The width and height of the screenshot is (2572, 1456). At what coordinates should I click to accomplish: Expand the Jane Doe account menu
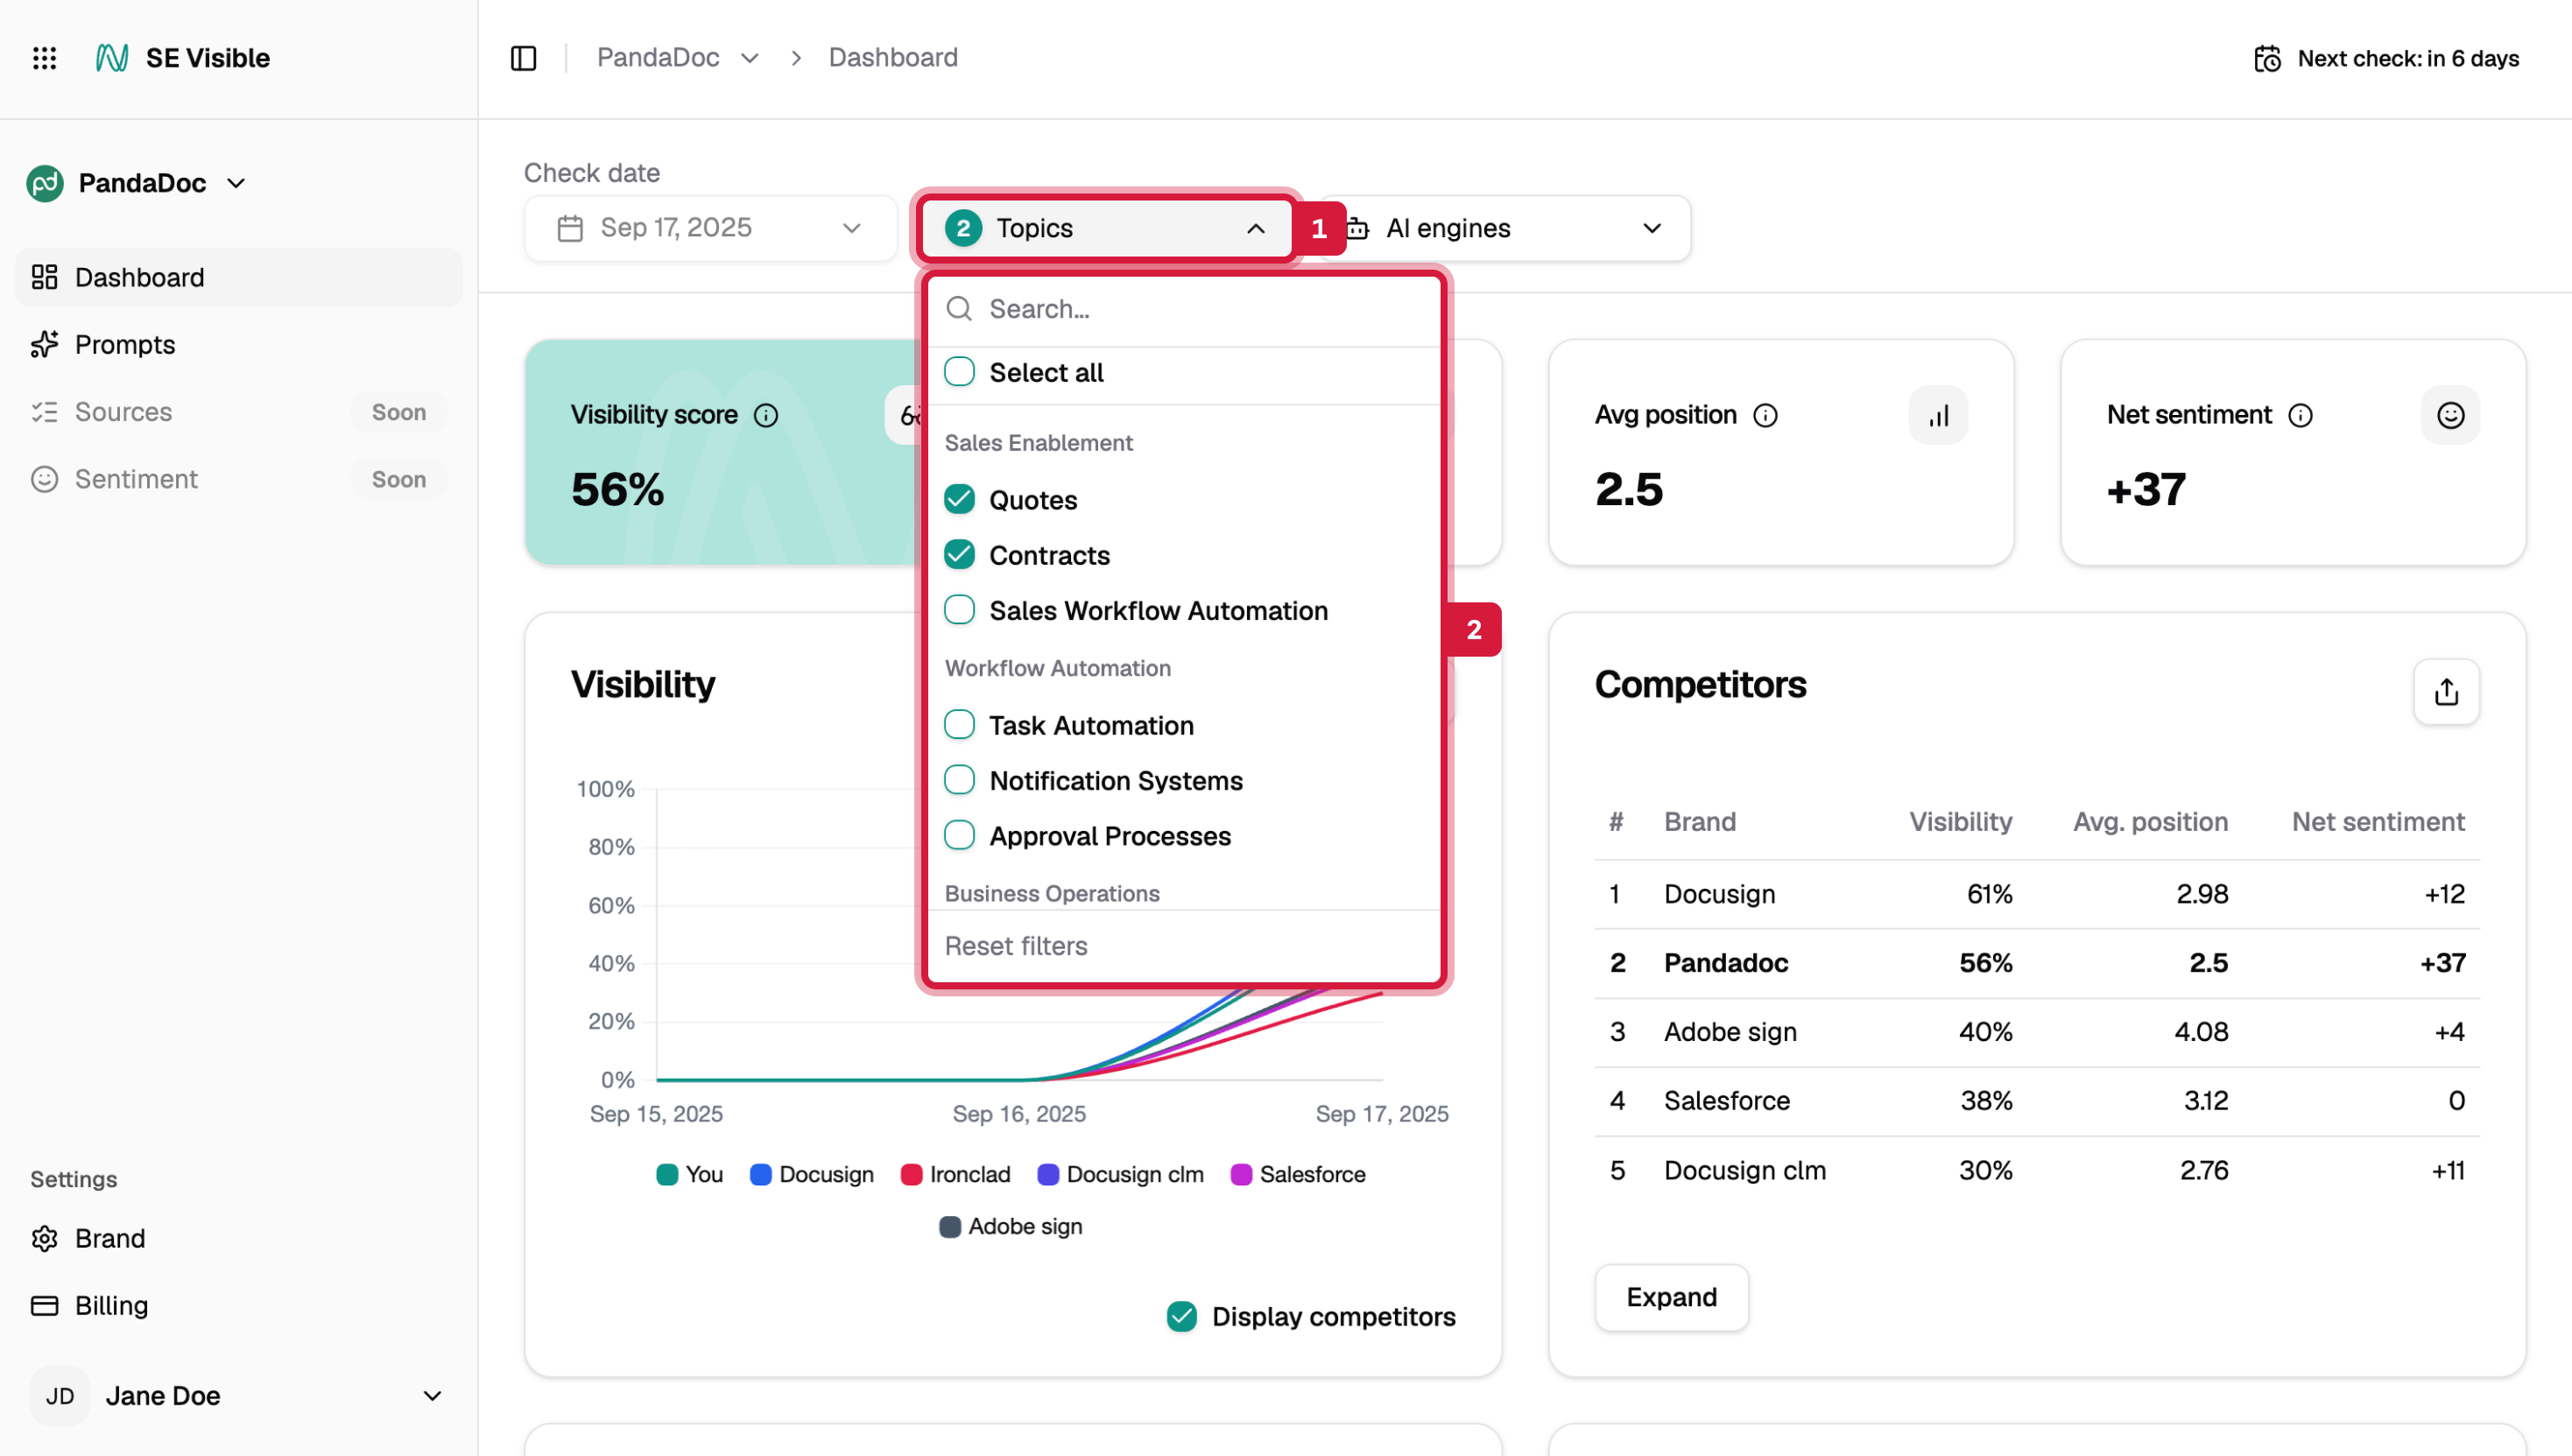click(x=432, y=1395)
